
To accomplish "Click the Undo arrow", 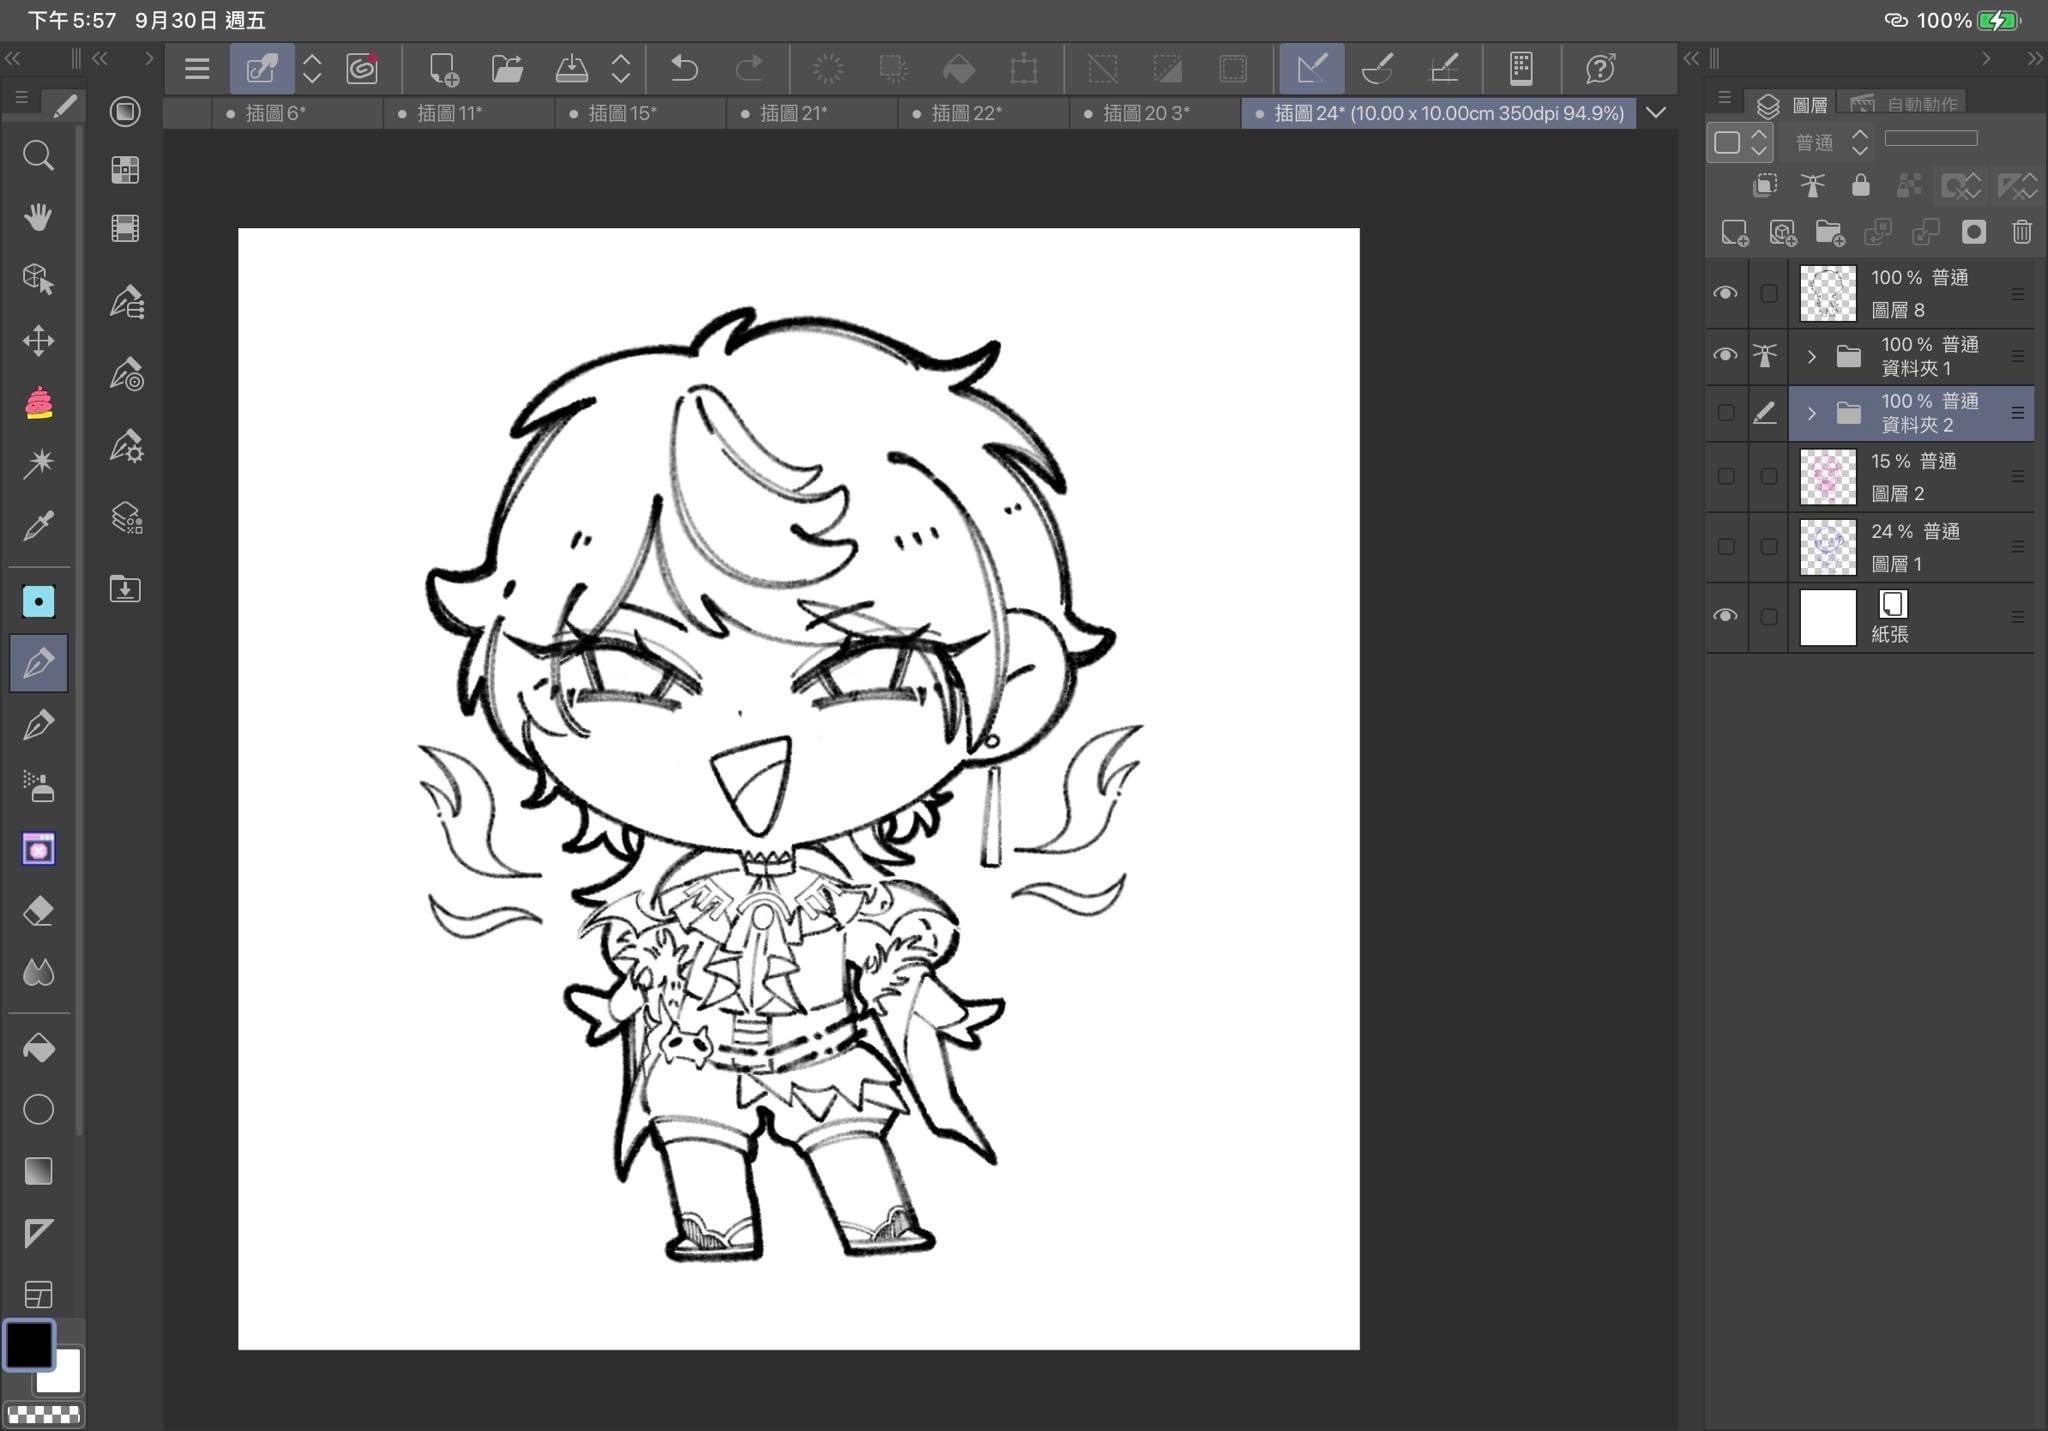I will click(684, 68).
